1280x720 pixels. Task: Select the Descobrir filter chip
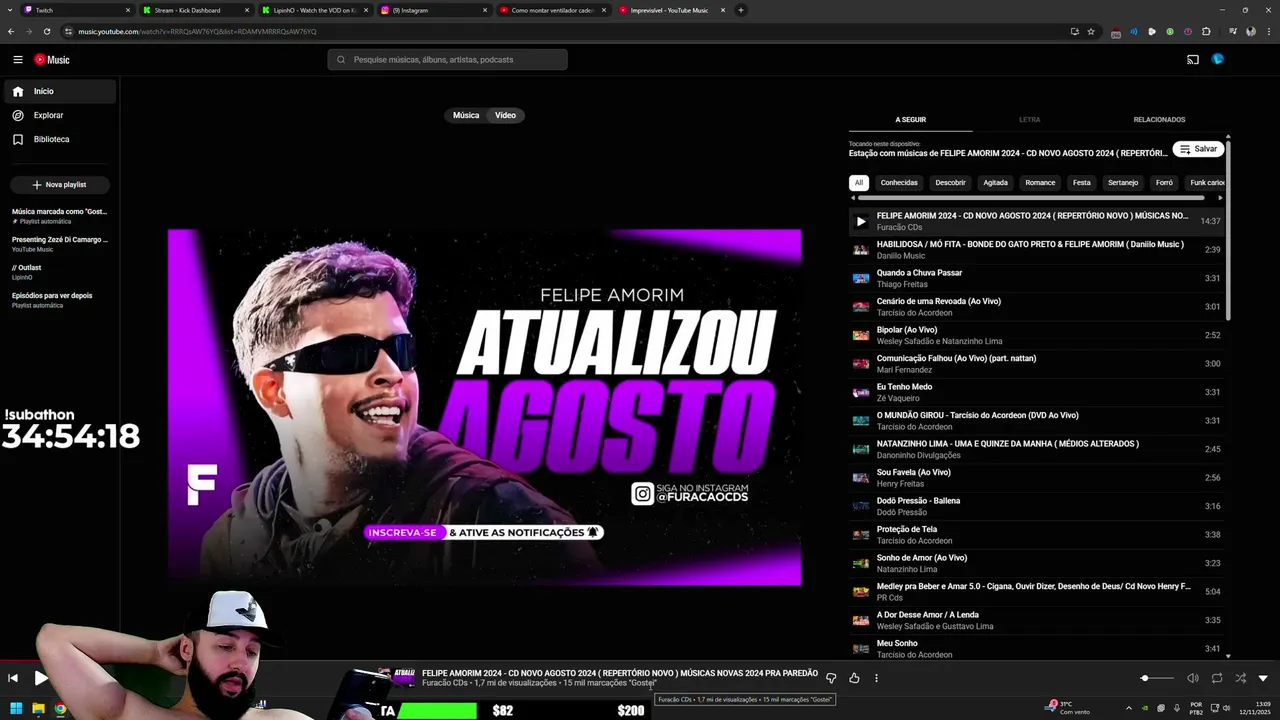pyautogui.click(x=950, y=183)
